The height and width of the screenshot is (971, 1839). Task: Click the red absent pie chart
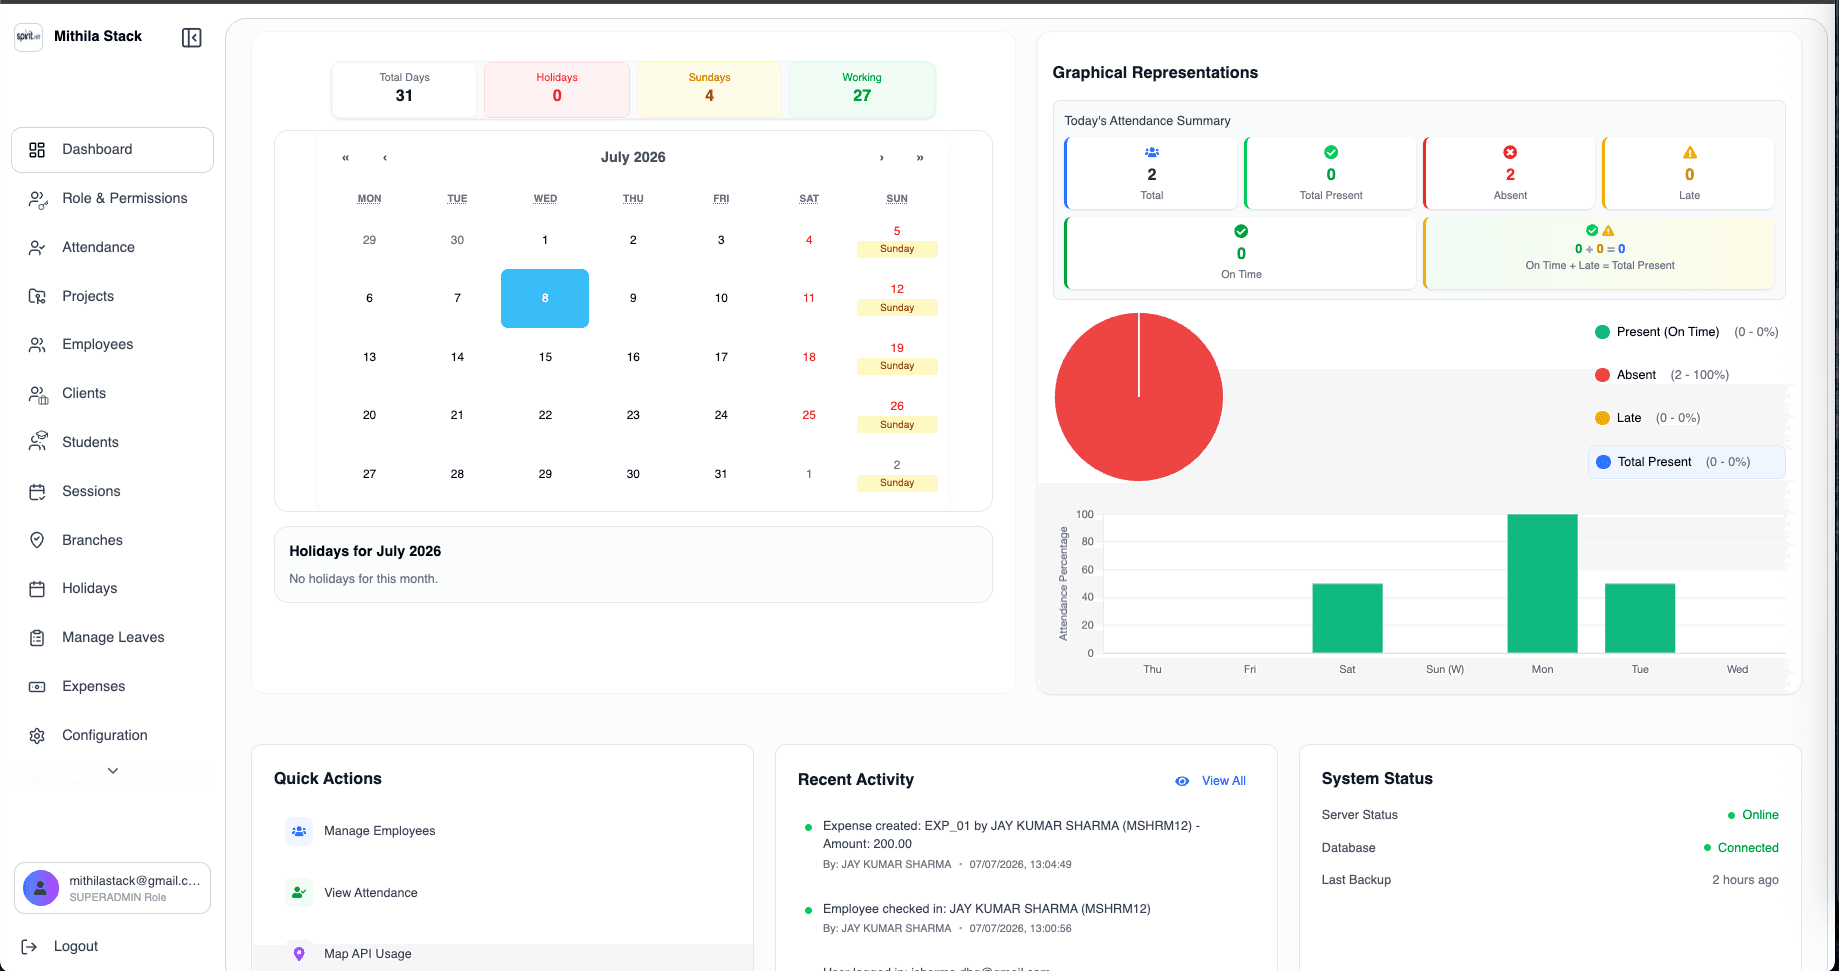coord(1139,397)
